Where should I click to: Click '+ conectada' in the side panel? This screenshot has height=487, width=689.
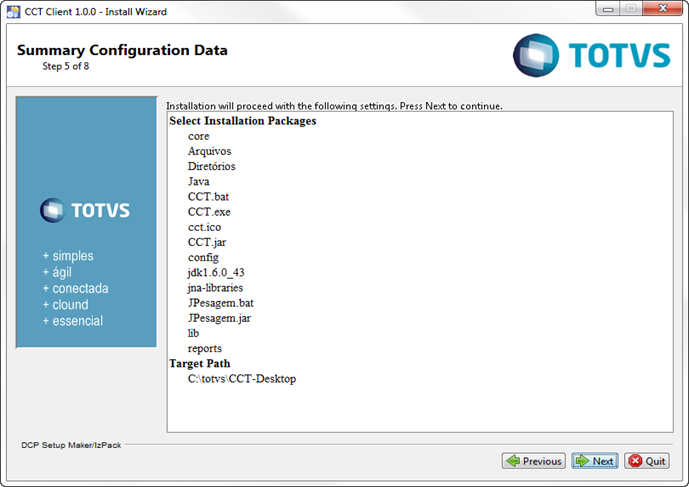coord(76,288)
